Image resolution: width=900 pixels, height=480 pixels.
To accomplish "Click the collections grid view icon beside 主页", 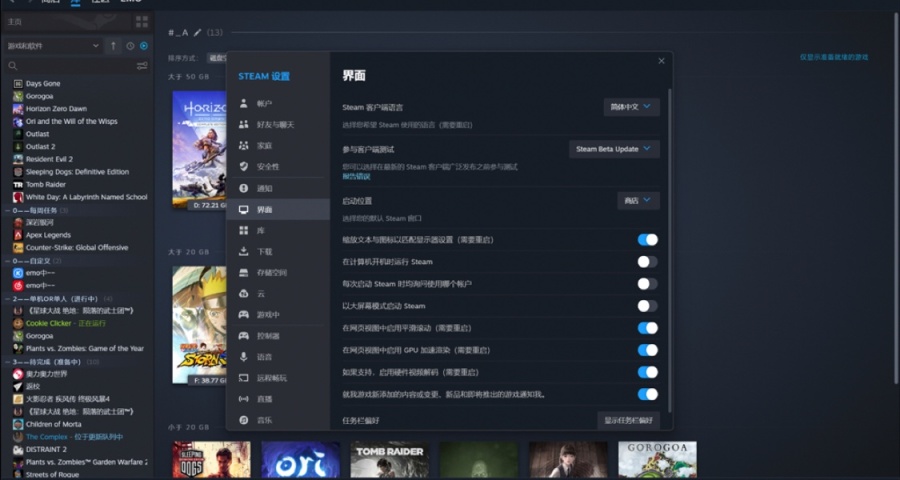I will 142,22.
